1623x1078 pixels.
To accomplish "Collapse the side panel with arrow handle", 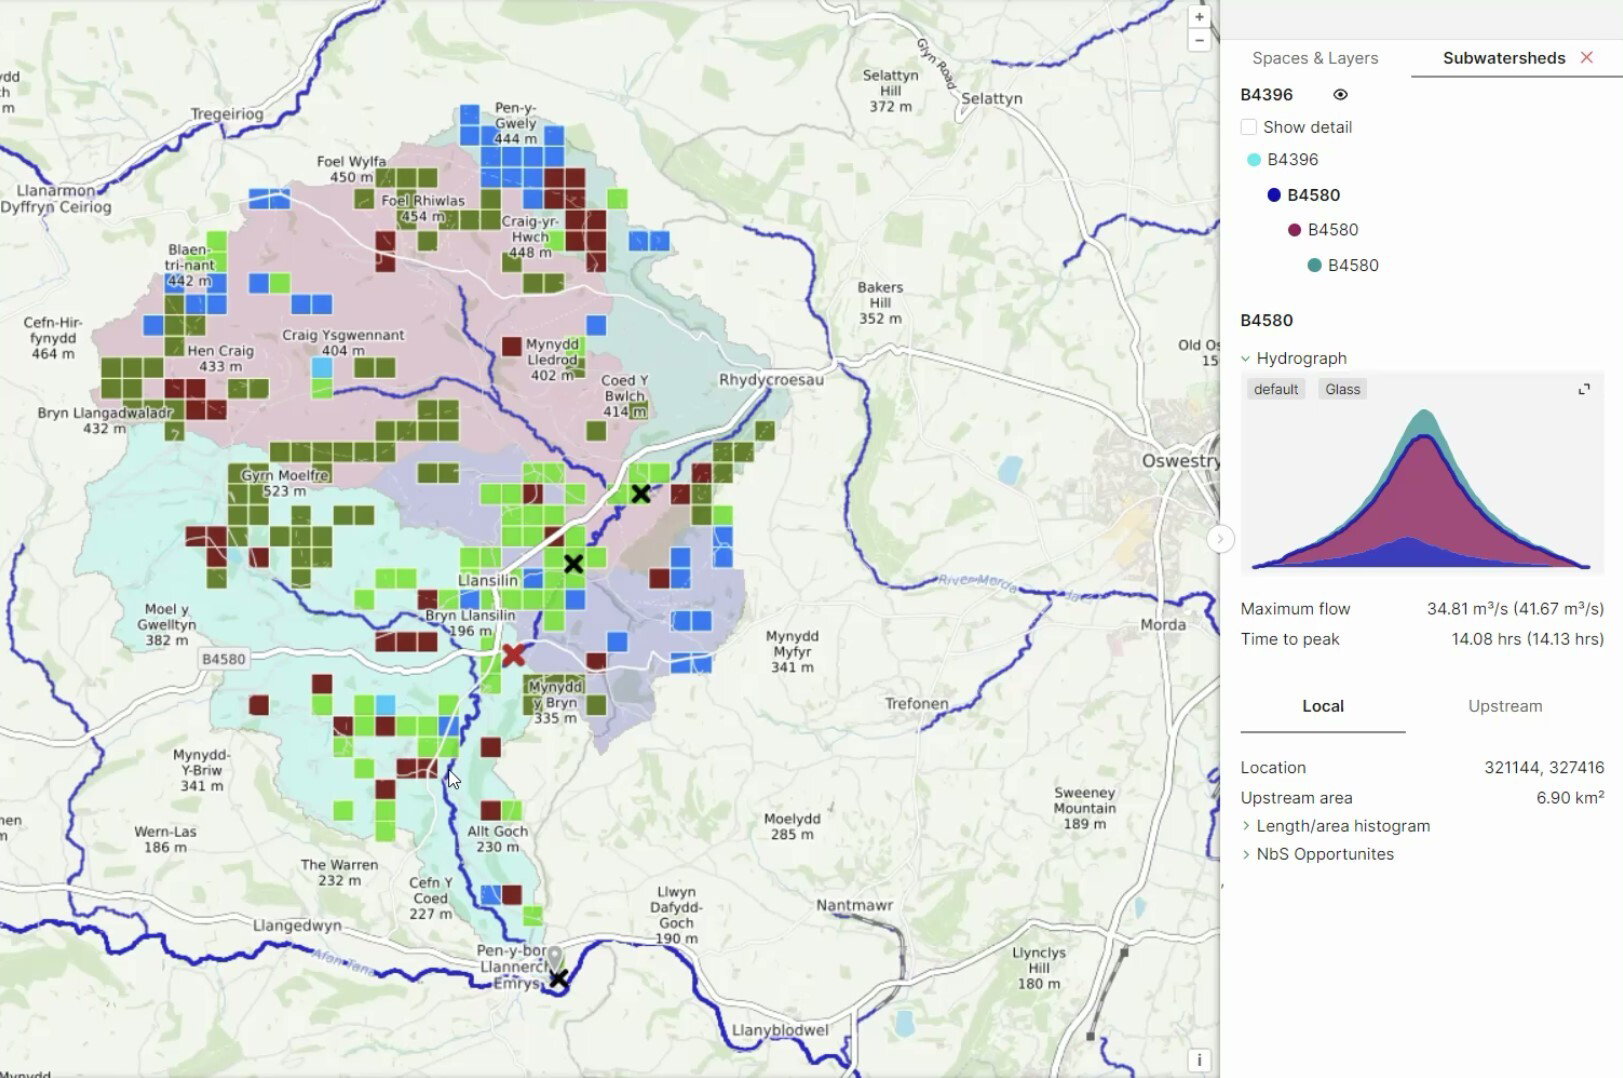I will pyautogui.click(x=1219, y=539).
